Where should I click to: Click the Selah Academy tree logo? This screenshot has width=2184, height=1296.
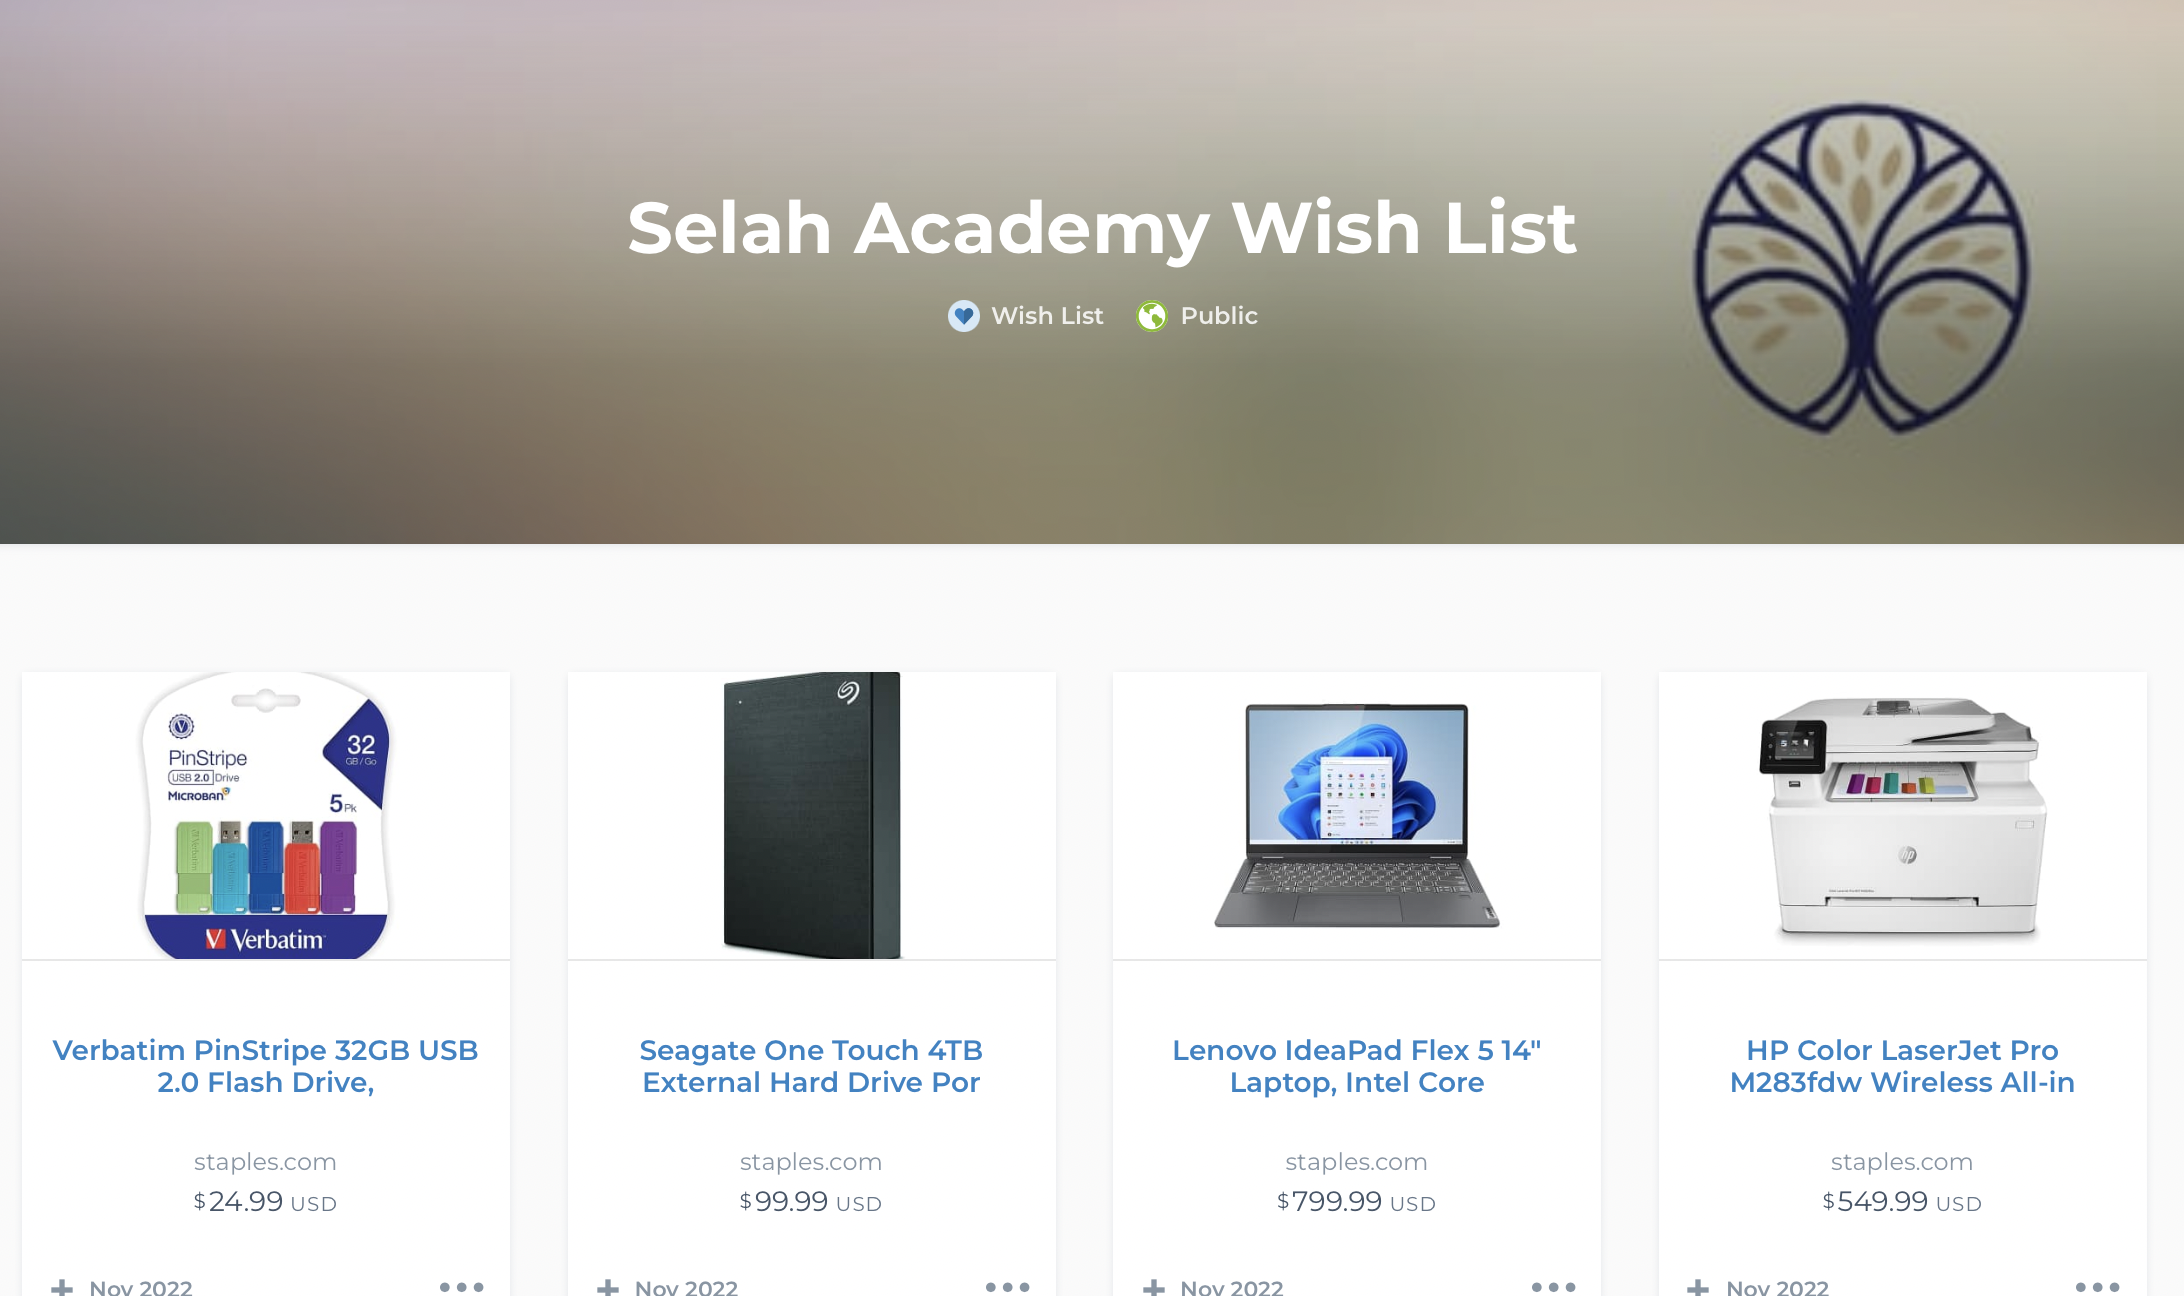pos(1861,268)
